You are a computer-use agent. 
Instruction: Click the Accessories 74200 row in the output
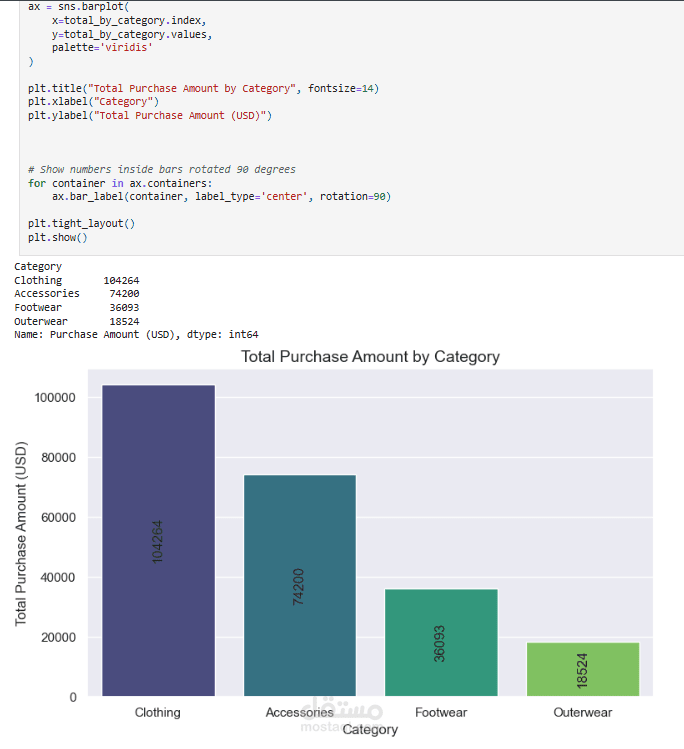[77, 293]
